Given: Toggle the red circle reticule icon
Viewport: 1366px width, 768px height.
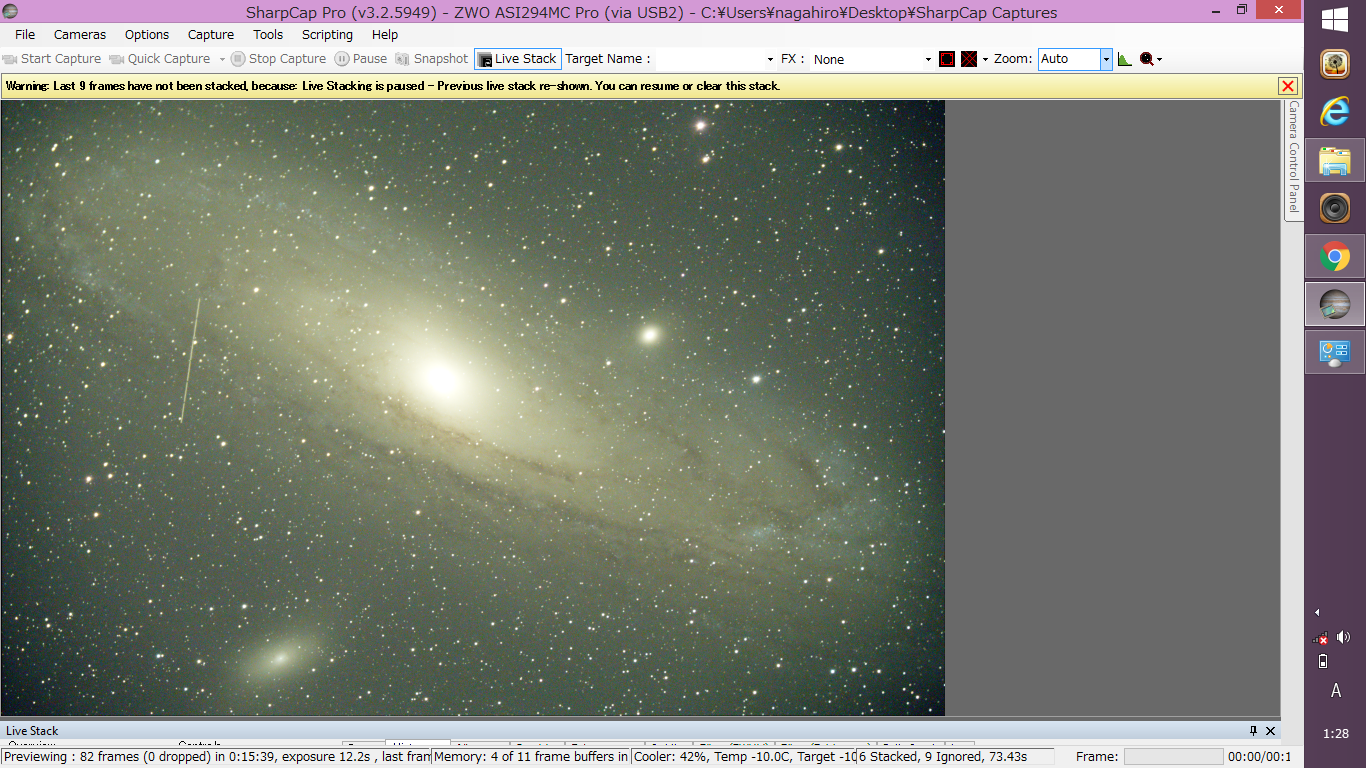Looking at the screenshot, I should [x=947, y=59].
